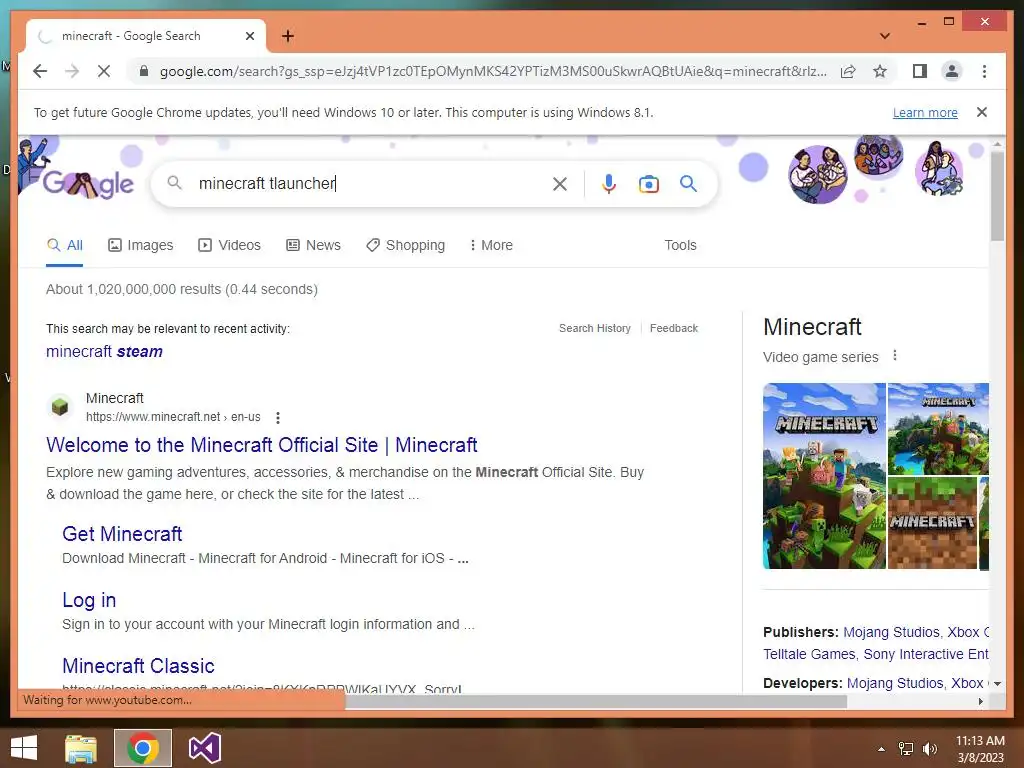
Task: Open the Get Minecraft sitelink
Action: (122, 534)
